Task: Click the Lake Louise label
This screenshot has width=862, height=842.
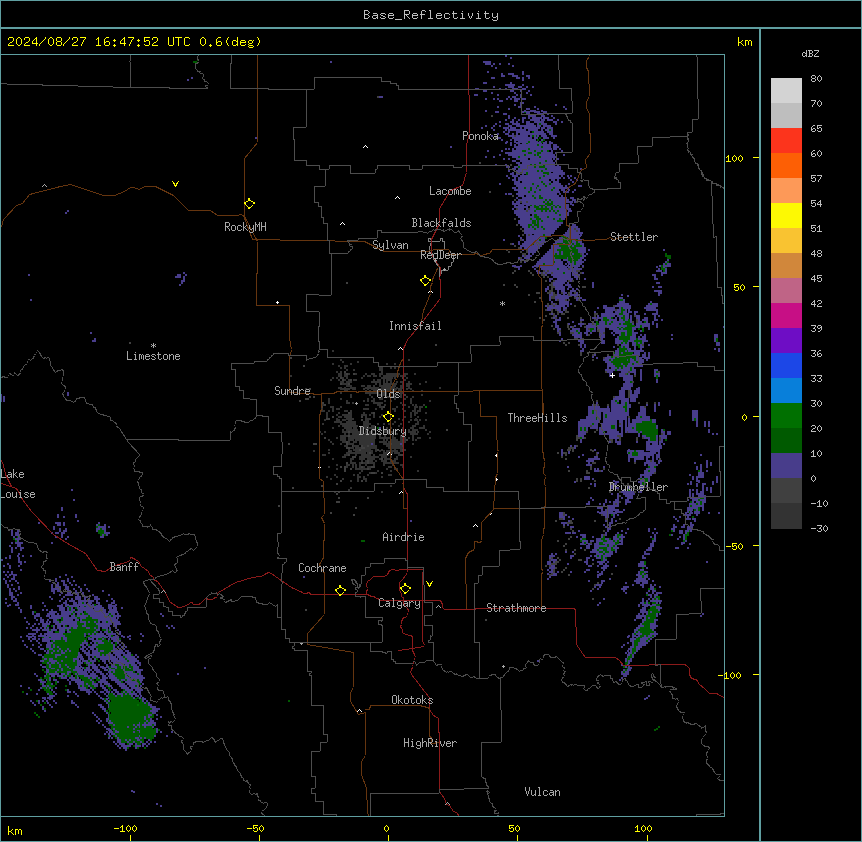Action: (18, 484)
